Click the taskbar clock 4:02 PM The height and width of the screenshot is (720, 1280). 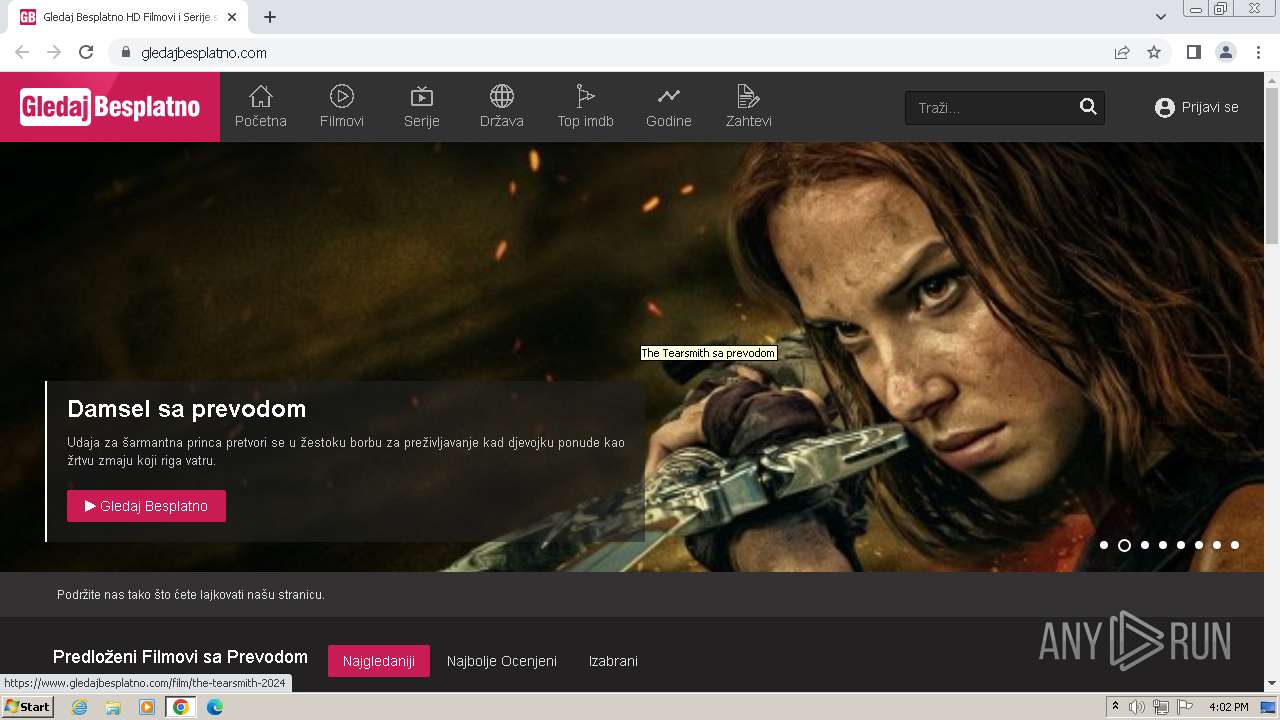pos(1228,707)
